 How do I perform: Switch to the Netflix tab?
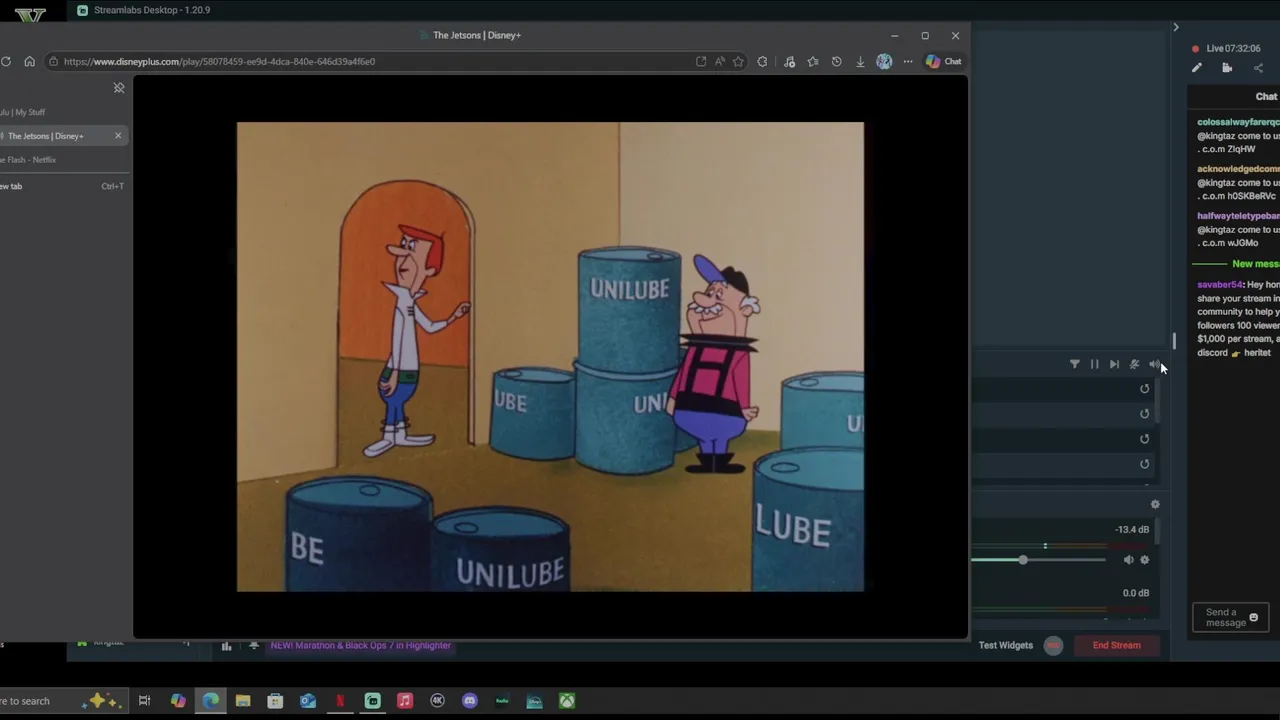tap(62, 160)
